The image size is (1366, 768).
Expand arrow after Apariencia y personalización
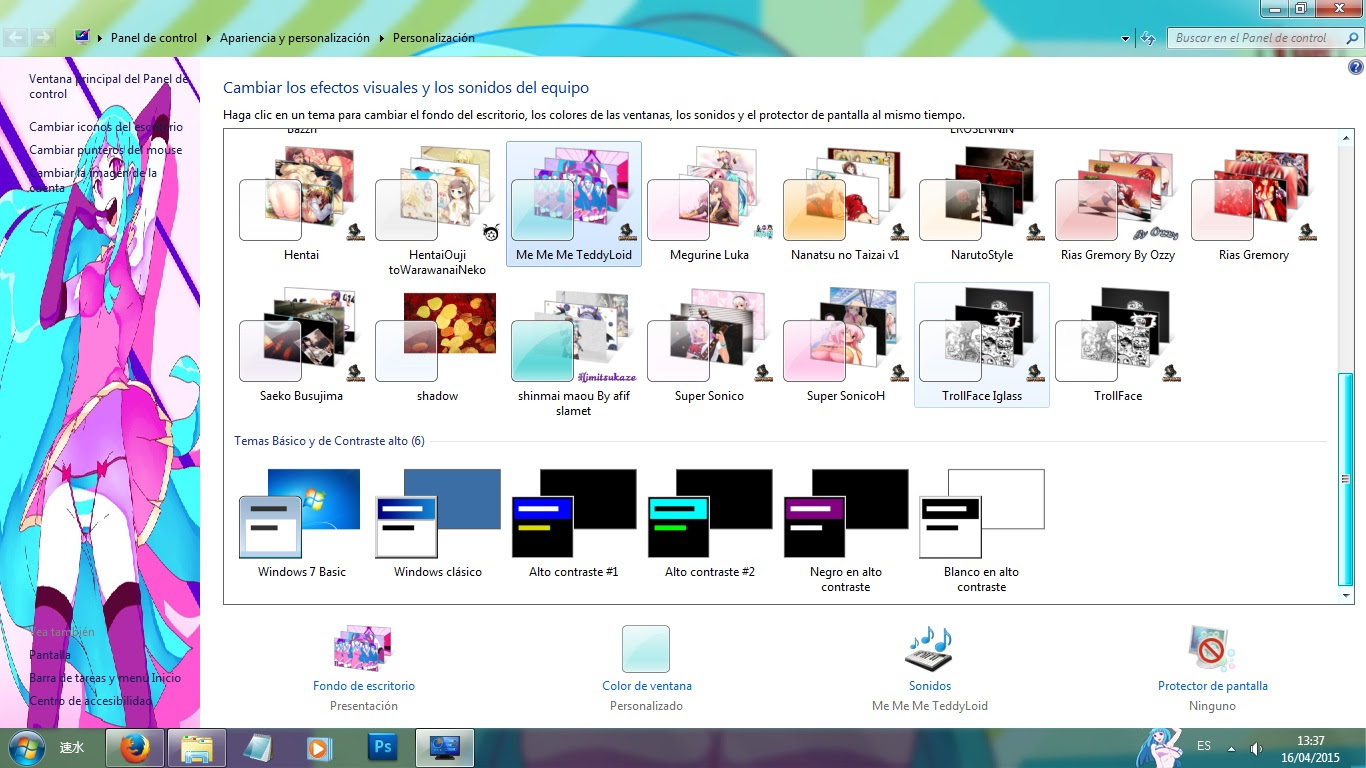[x=382, y=38]
